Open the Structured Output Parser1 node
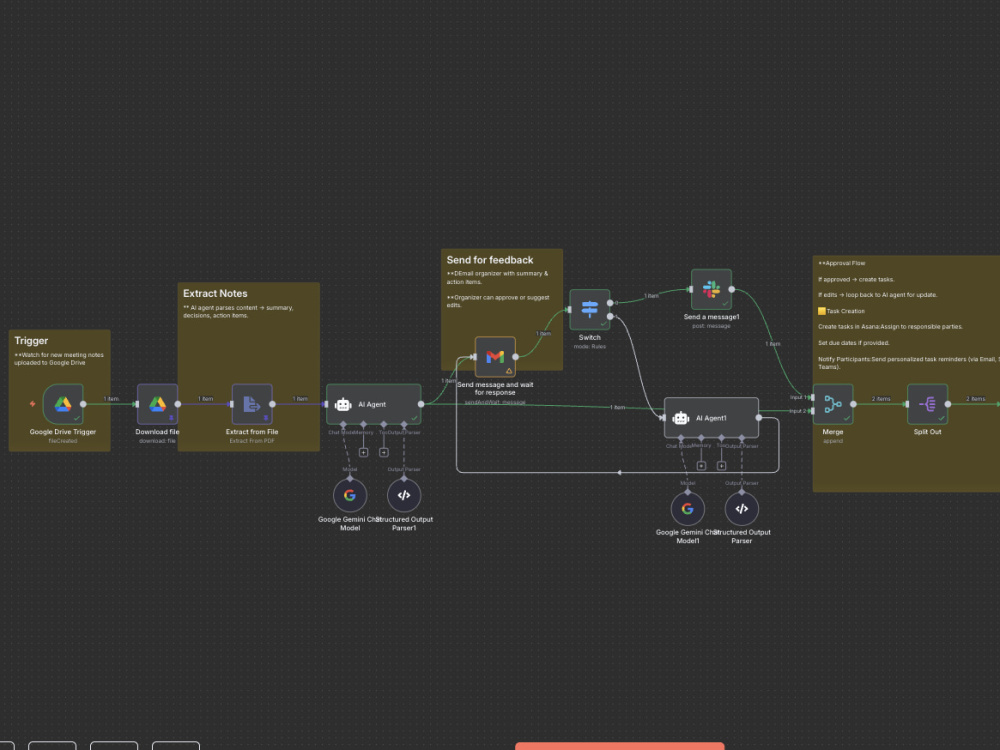Screen dimensions: 1000x750 click(x=404, y=495)
